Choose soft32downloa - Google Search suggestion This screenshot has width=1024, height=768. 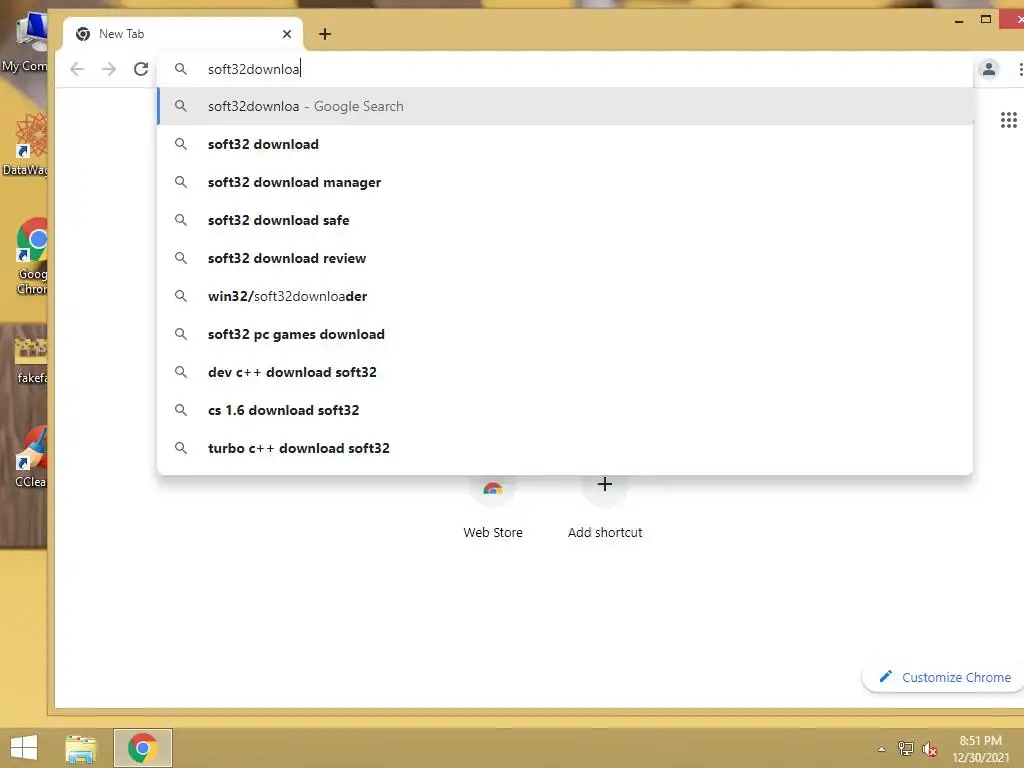tap(566, 106)
